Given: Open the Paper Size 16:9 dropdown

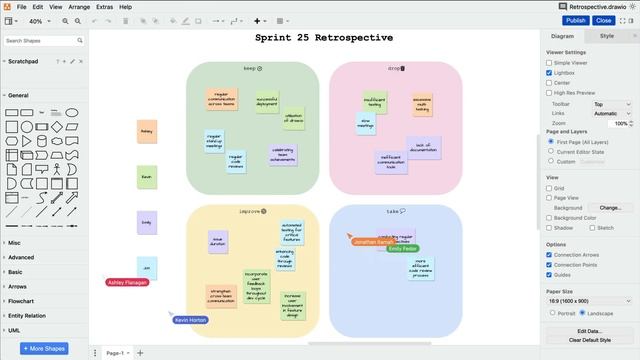Looking at the screenshot, I should (589, 301).
